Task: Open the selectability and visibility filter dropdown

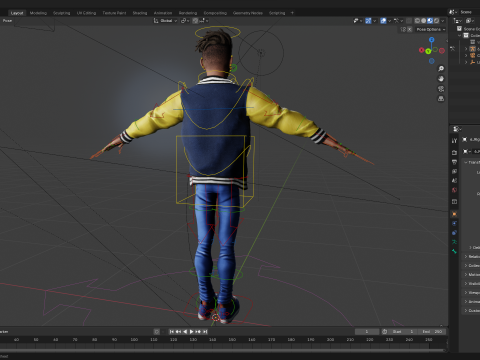Action: pos(358,21)
